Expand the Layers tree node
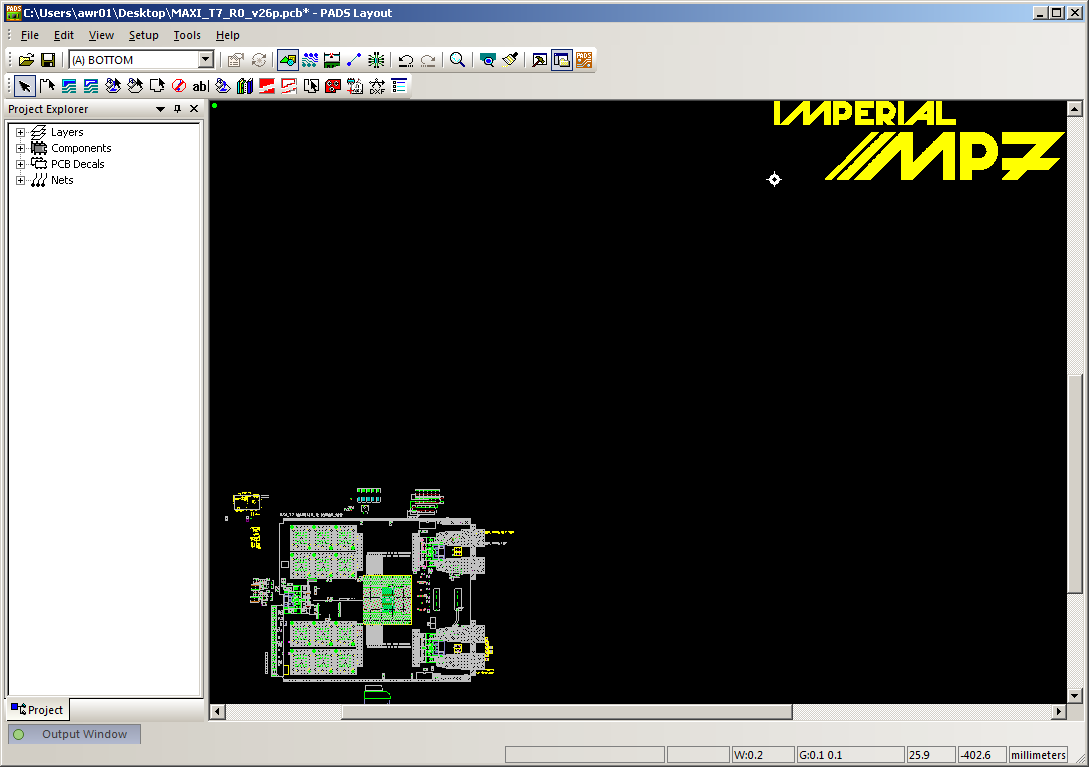The height and width of the screenshot is (767, 1089). click(20, 132)
